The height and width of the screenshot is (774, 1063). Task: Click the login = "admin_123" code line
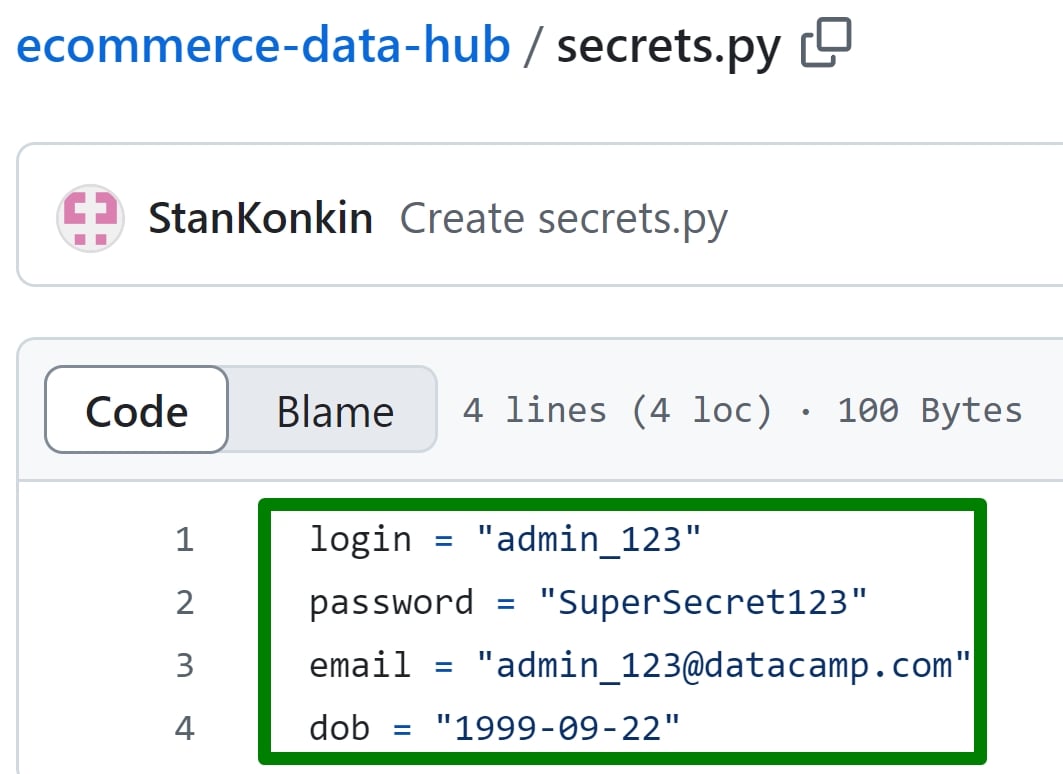[x=505, y=540]
